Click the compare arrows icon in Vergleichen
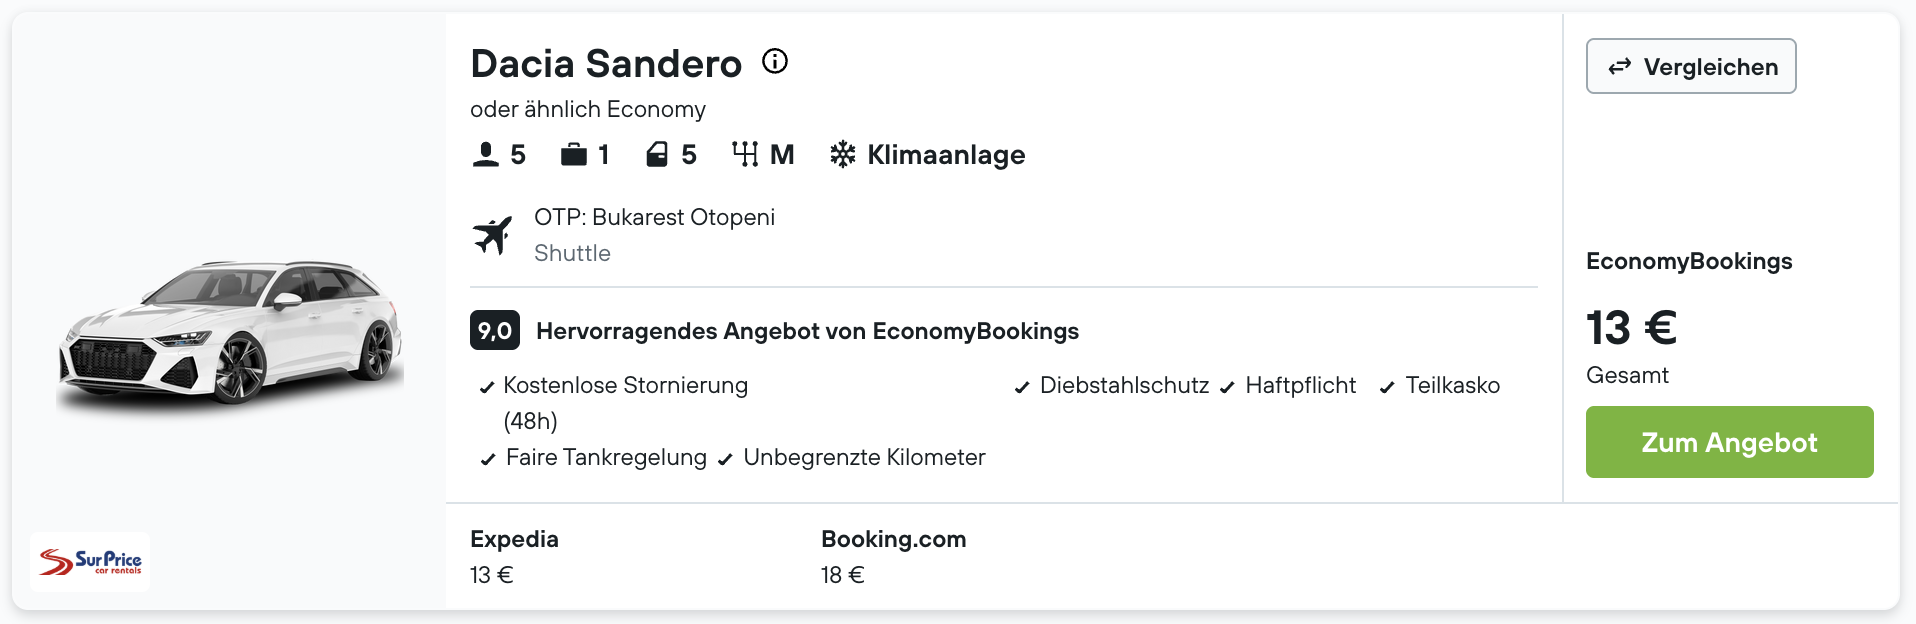The height and width of the screenshot is (624, 1916). pyautogui.click(x=1620, y=67)
